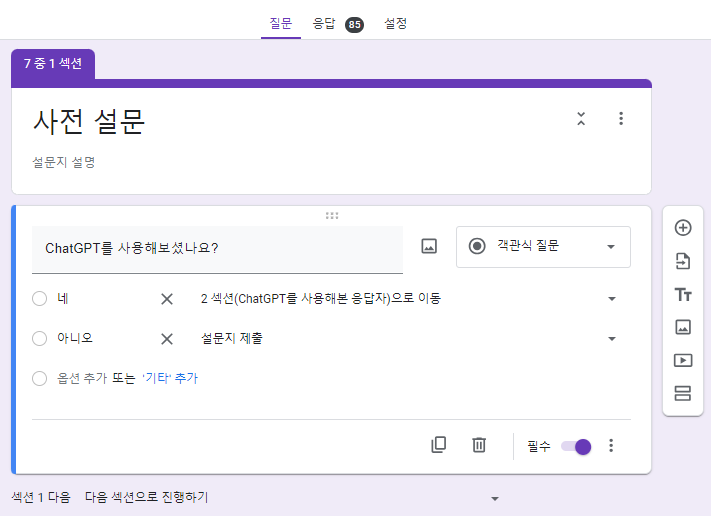Click the import questions icon
This screenshot has height=516, width=711.
683,261
